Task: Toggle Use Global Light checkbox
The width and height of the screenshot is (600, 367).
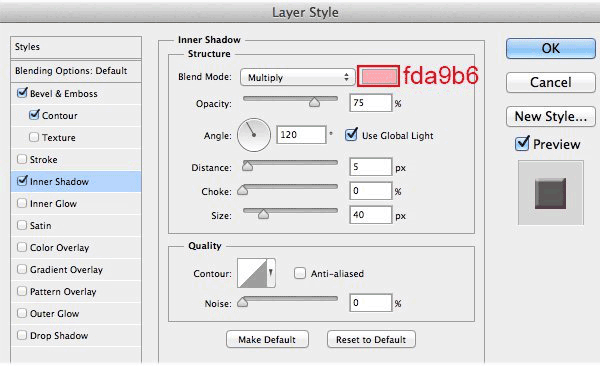Action: pos(351,135)
